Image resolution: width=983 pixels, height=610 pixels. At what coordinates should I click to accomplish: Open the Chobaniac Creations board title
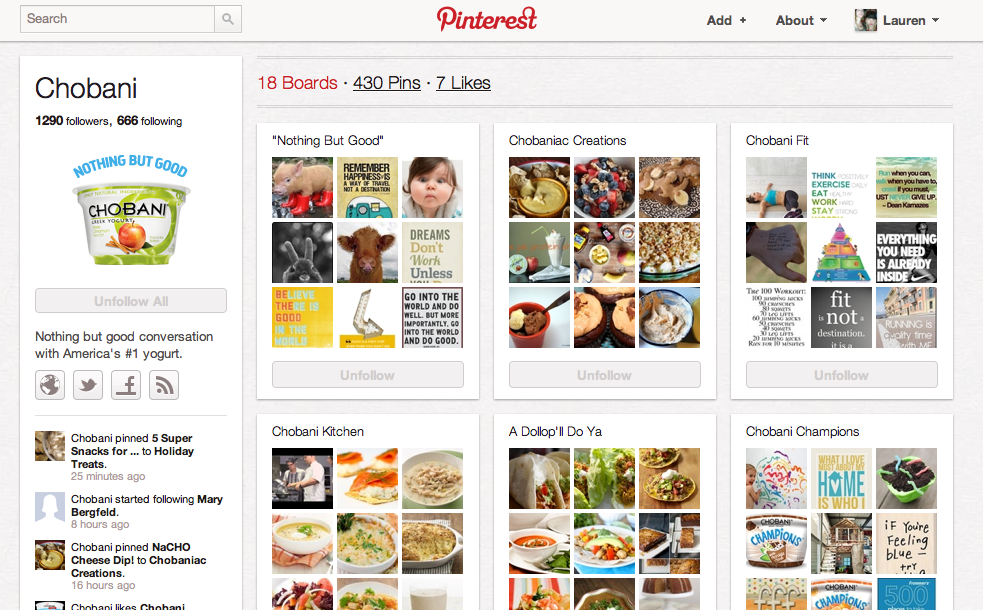pos(567,140)
